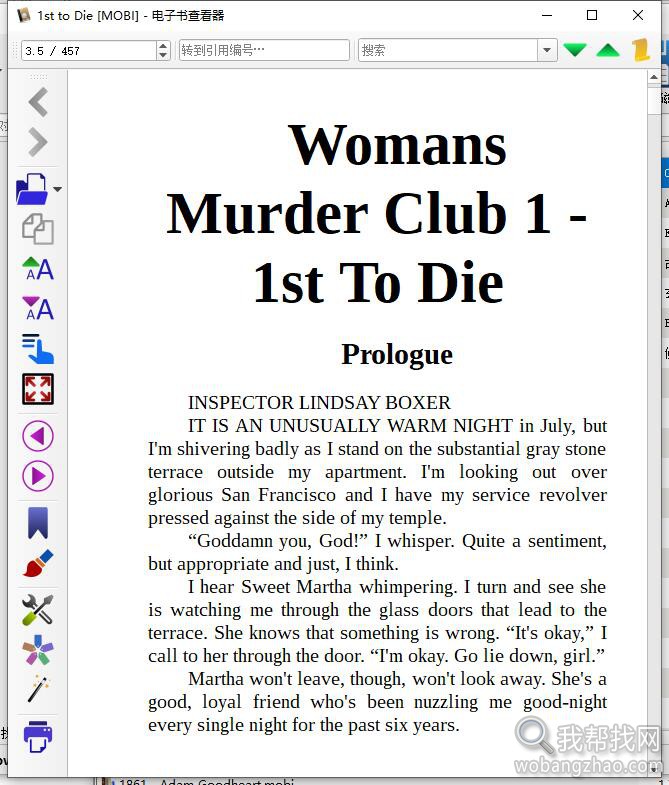Viewport: 669px width, 785px height.
Task: Click the Back navigation arrow
Action: [x=38, y=102]
